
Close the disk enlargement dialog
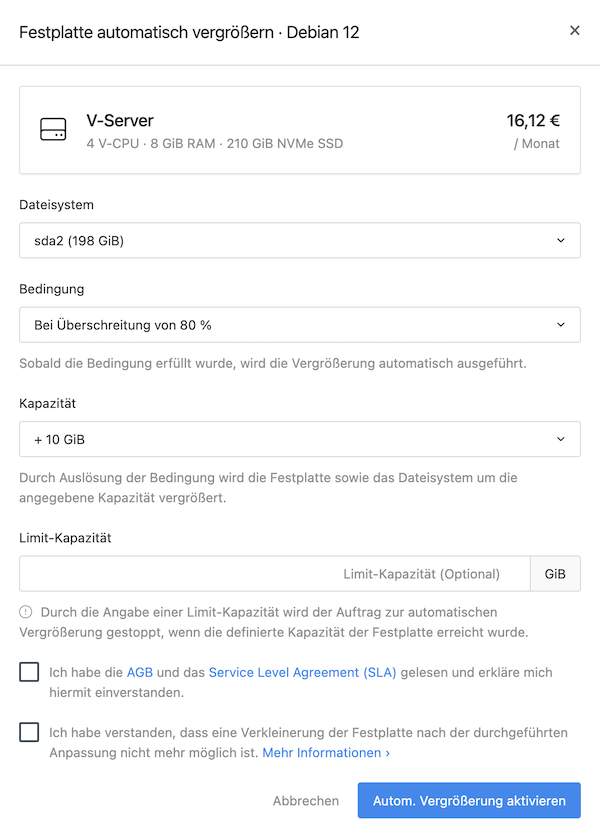[x=574, y=30]
